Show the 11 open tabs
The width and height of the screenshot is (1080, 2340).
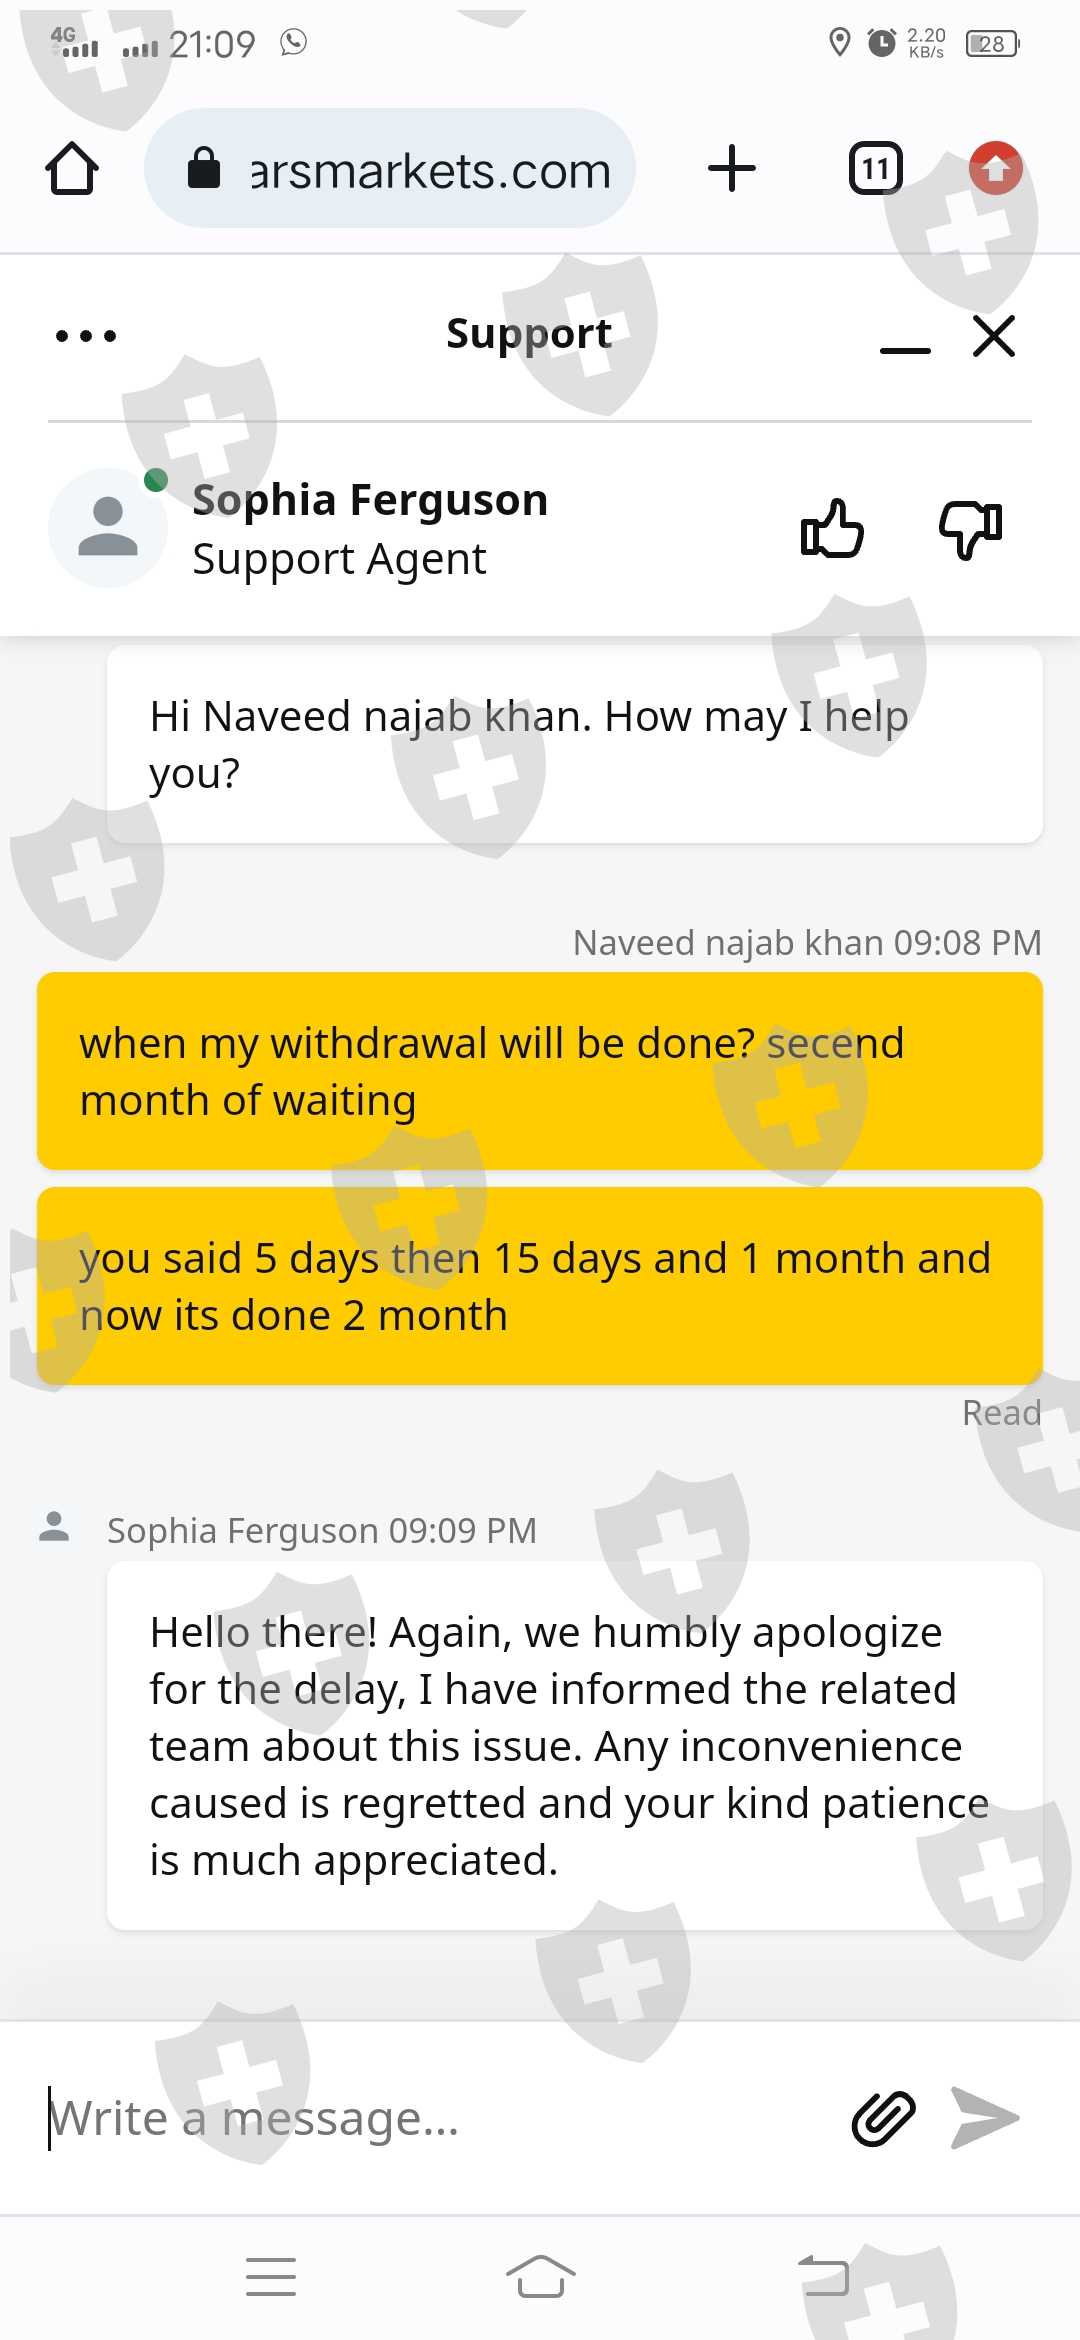[875, 168]
